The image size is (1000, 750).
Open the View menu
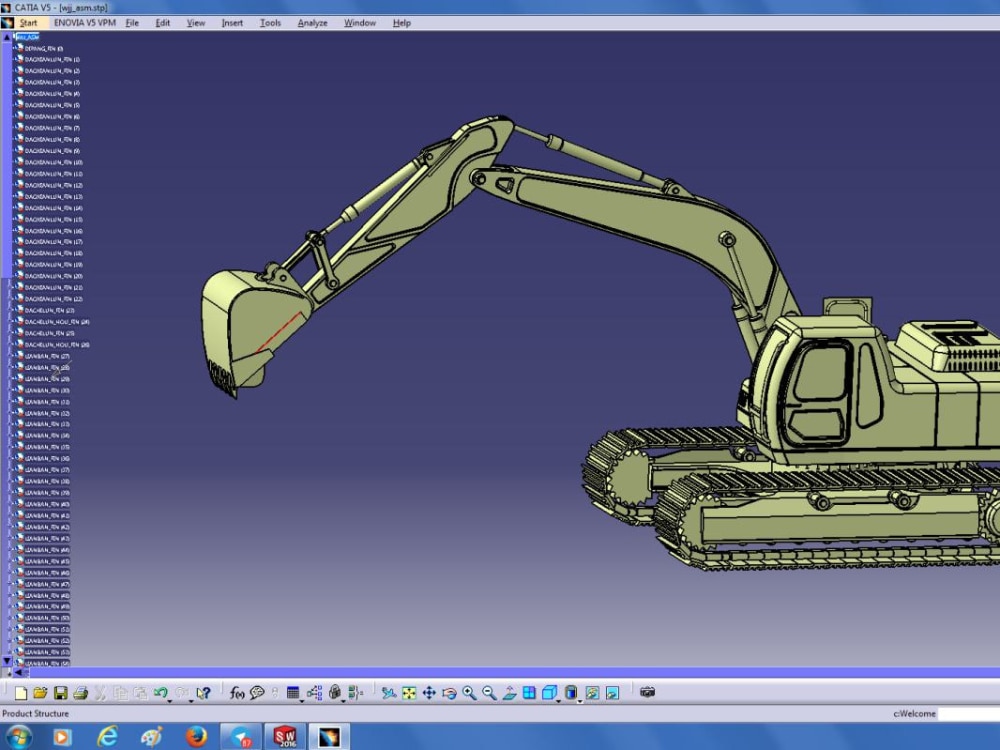coord(196,23)
